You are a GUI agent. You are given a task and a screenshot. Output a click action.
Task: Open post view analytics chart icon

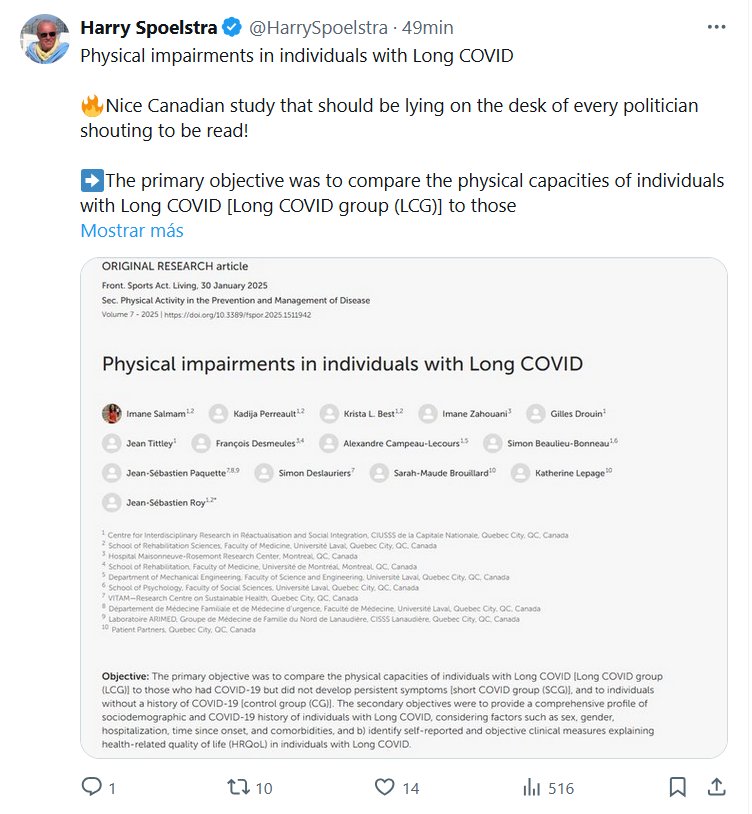tap(532, 788)
